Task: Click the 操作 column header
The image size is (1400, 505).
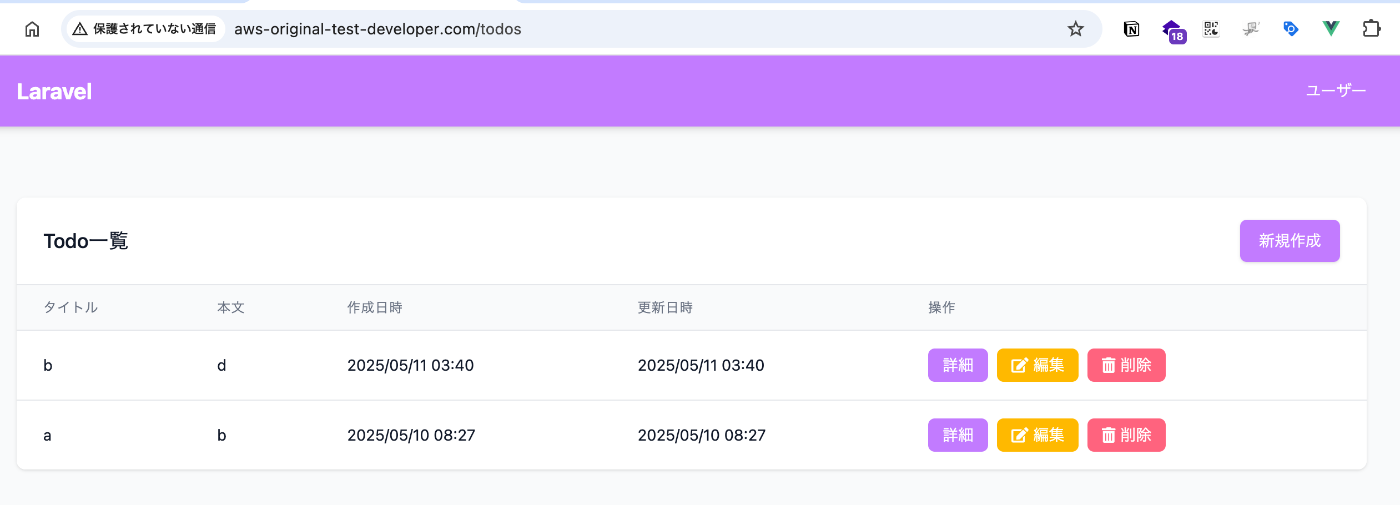Action: click(x=942, y=307)
